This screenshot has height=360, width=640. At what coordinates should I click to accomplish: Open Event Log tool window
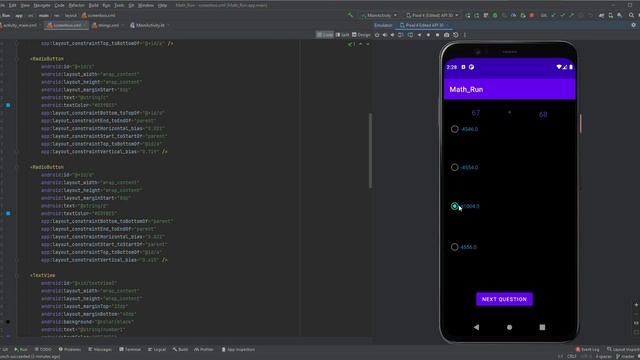tap(588, 349)
